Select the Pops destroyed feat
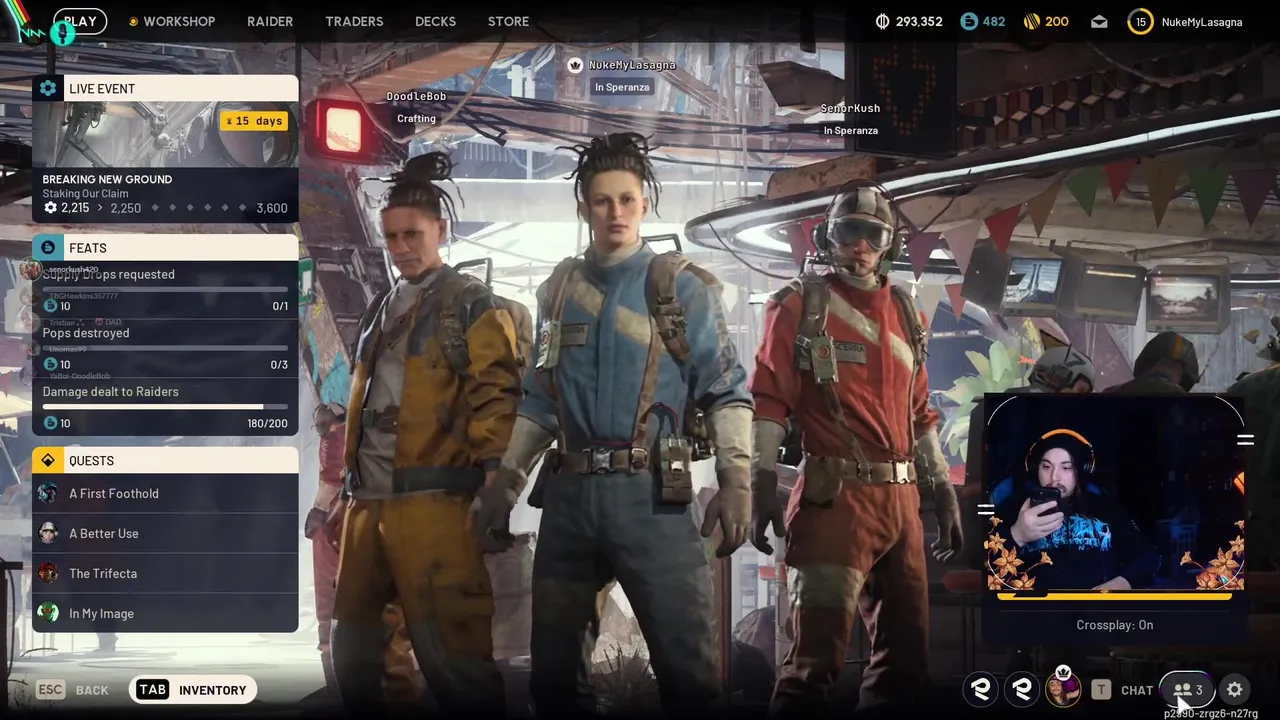1280x720 pixels. (x=165, y=348)
